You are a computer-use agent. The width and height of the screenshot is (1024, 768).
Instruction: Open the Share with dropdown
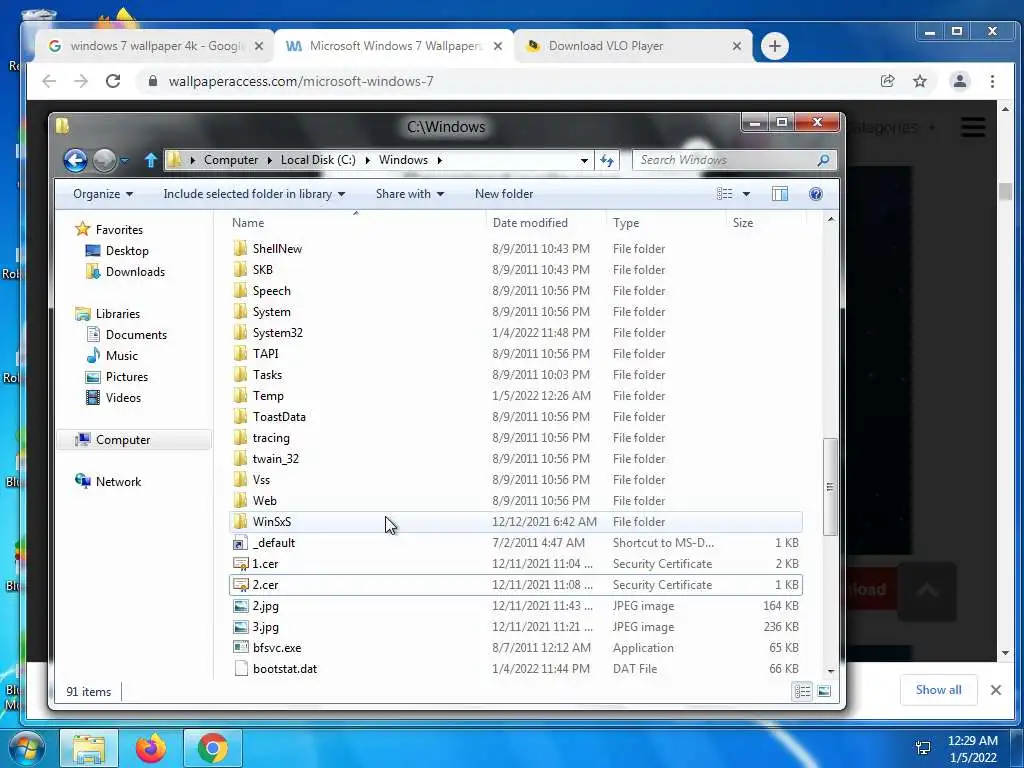coord(409,194)
